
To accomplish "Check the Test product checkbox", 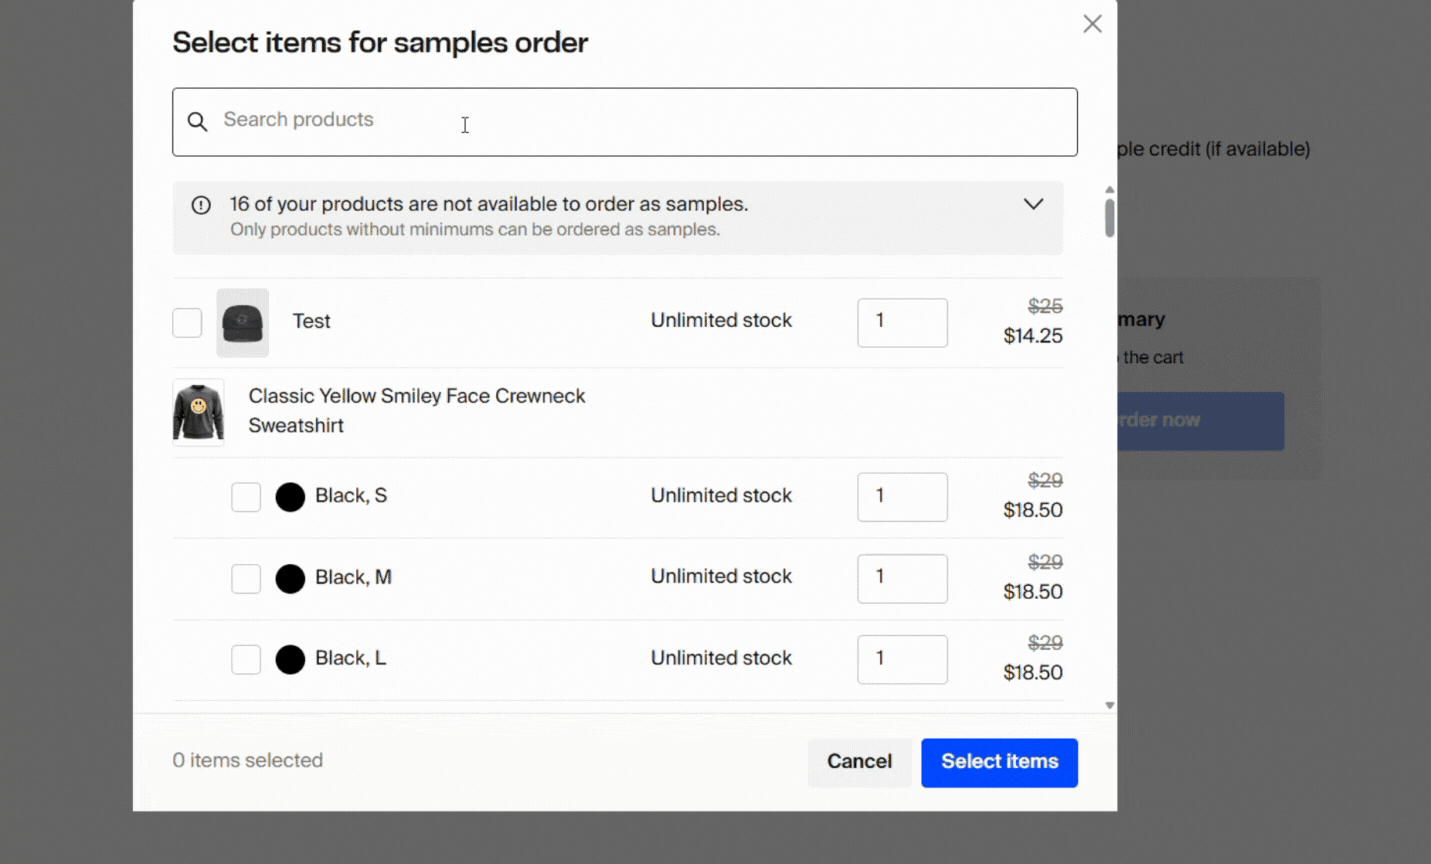I will coord(187,322).
